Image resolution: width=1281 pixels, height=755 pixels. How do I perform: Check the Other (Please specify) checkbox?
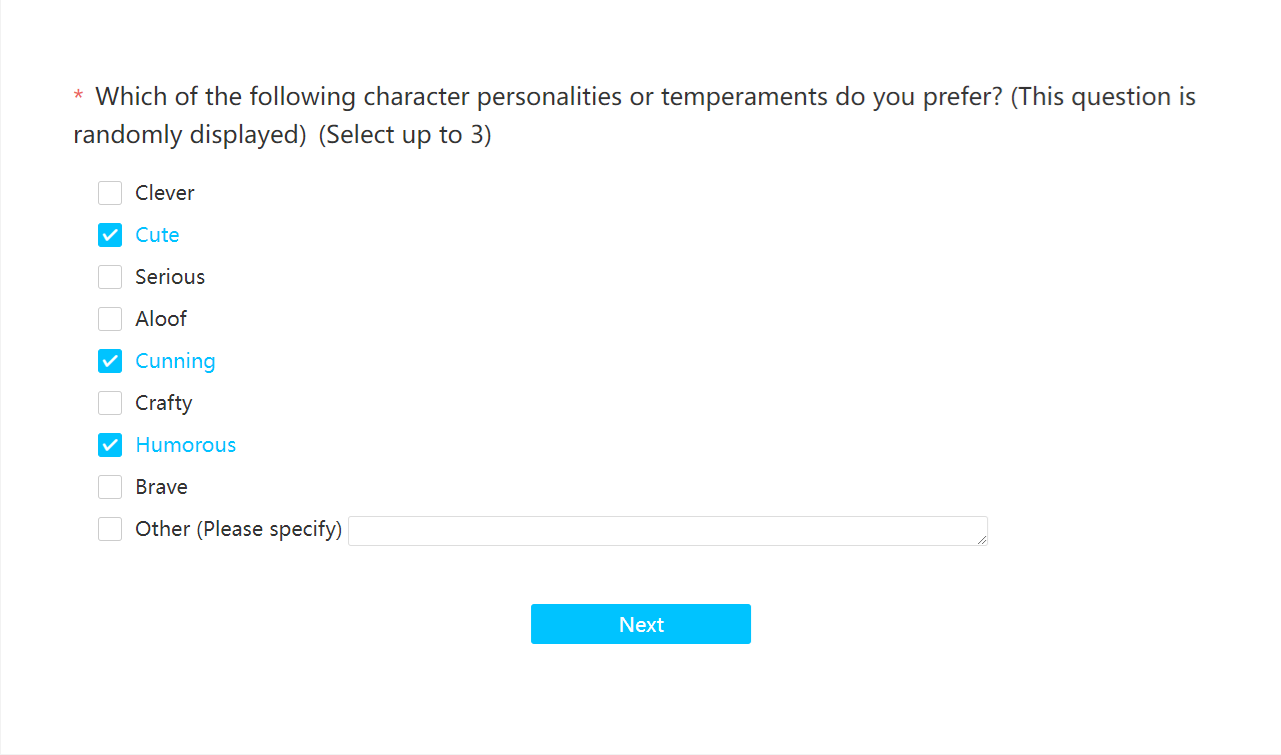pos(110,529)
